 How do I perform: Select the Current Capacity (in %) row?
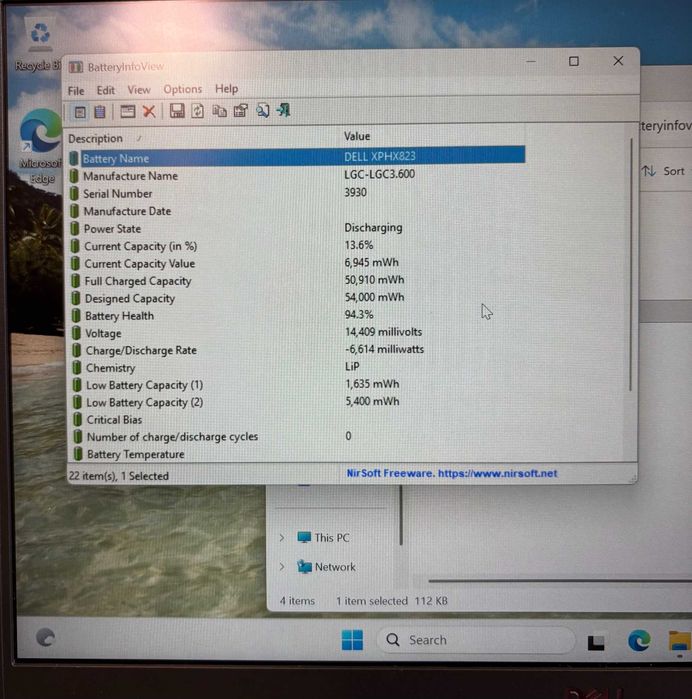[297, 246]
